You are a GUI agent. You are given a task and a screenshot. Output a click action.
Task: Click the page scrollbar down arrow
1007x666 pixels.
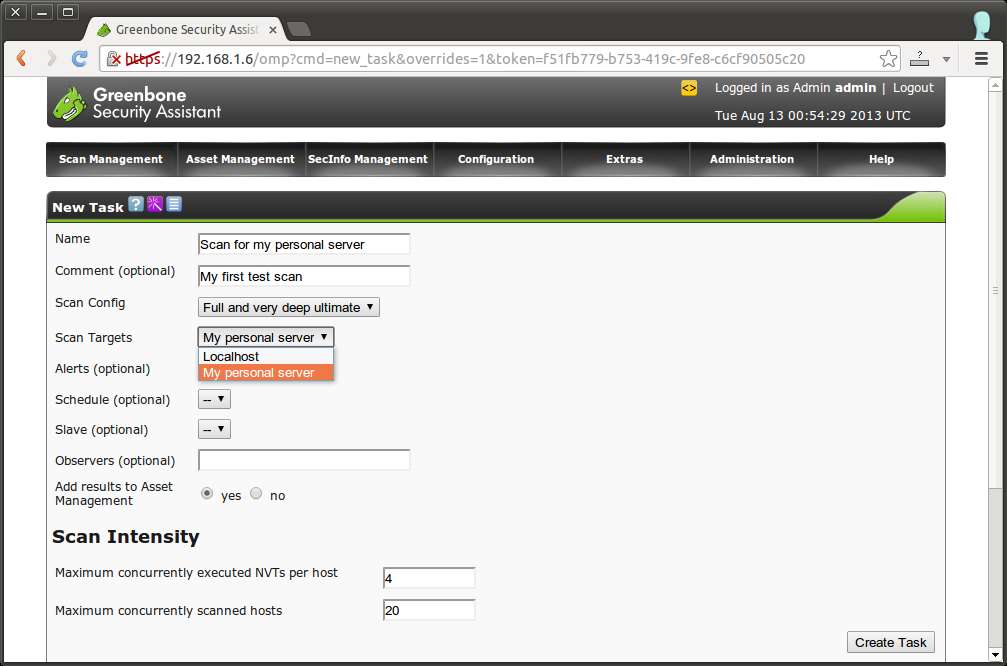[995, 655]
